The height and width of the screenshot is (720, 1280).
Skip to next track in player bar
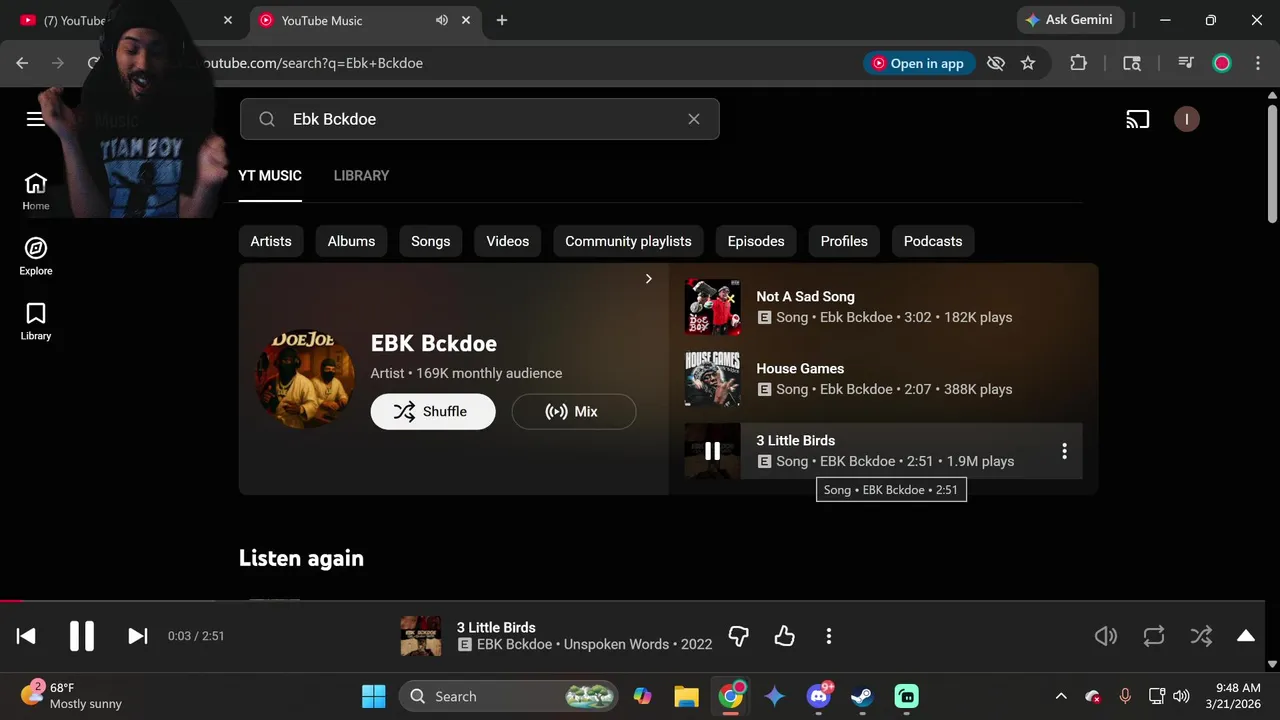pyautogui.click(x=138, y=636)
